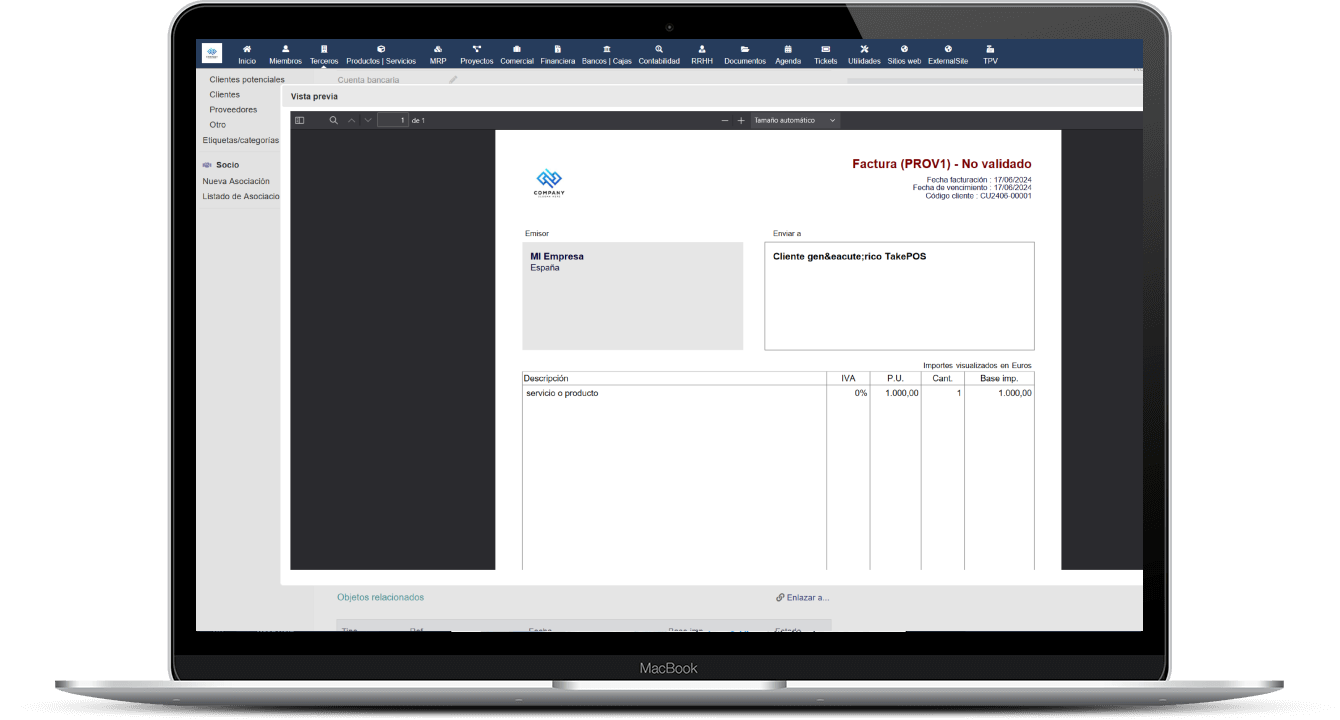Open the TPV point of sale
This screenshot has height=720, width=1340.
tap(990, 54)
